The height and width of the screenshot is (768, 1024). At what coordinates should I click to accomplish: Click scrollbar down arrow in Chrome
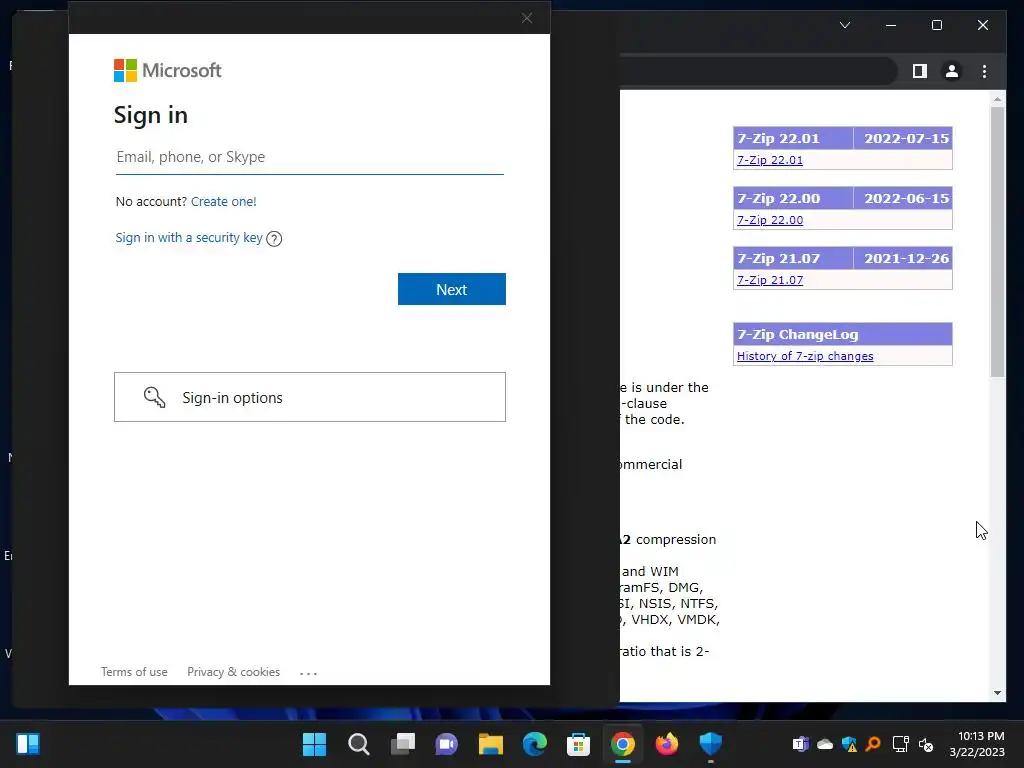[997, 693]
